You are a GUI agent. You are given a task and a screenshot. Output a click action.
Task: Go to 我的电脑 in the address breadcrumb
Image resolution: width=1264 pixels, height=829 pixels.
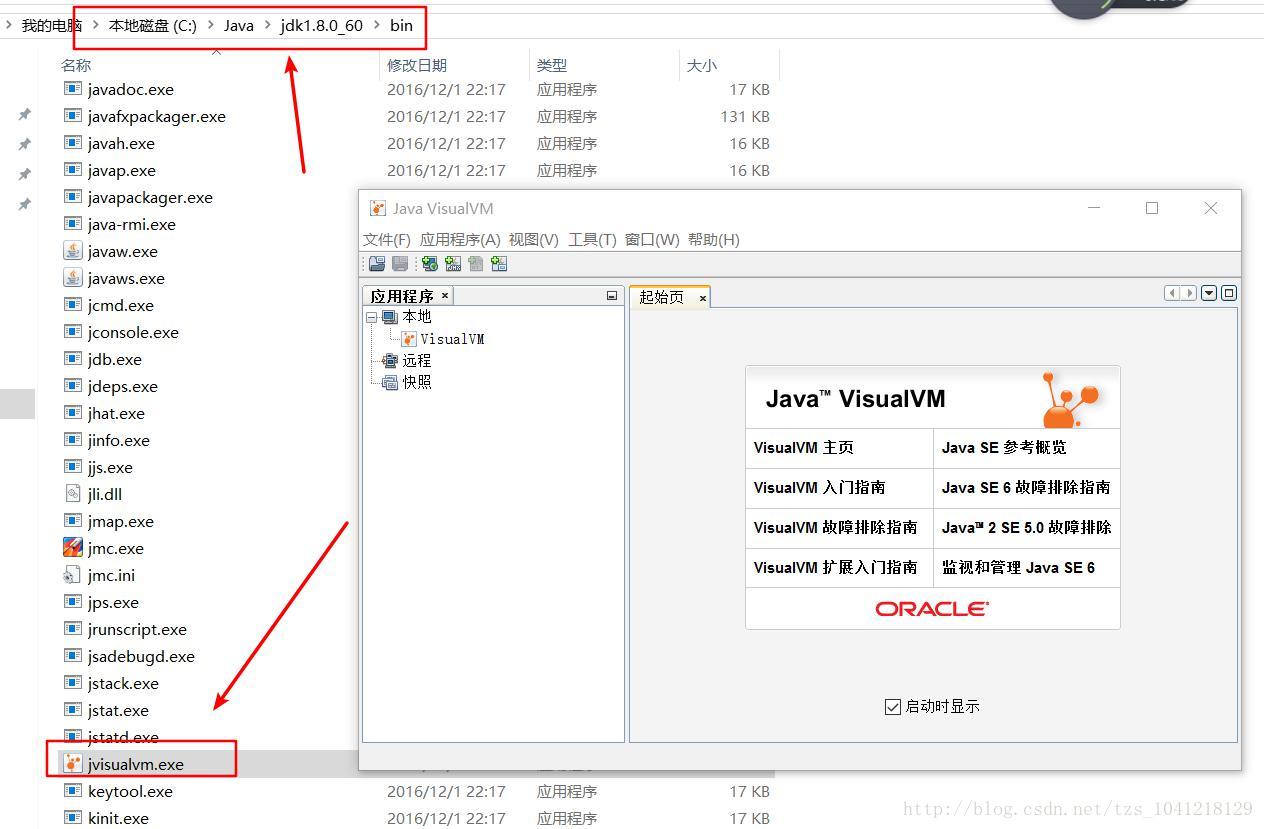(x=52, y=25)
